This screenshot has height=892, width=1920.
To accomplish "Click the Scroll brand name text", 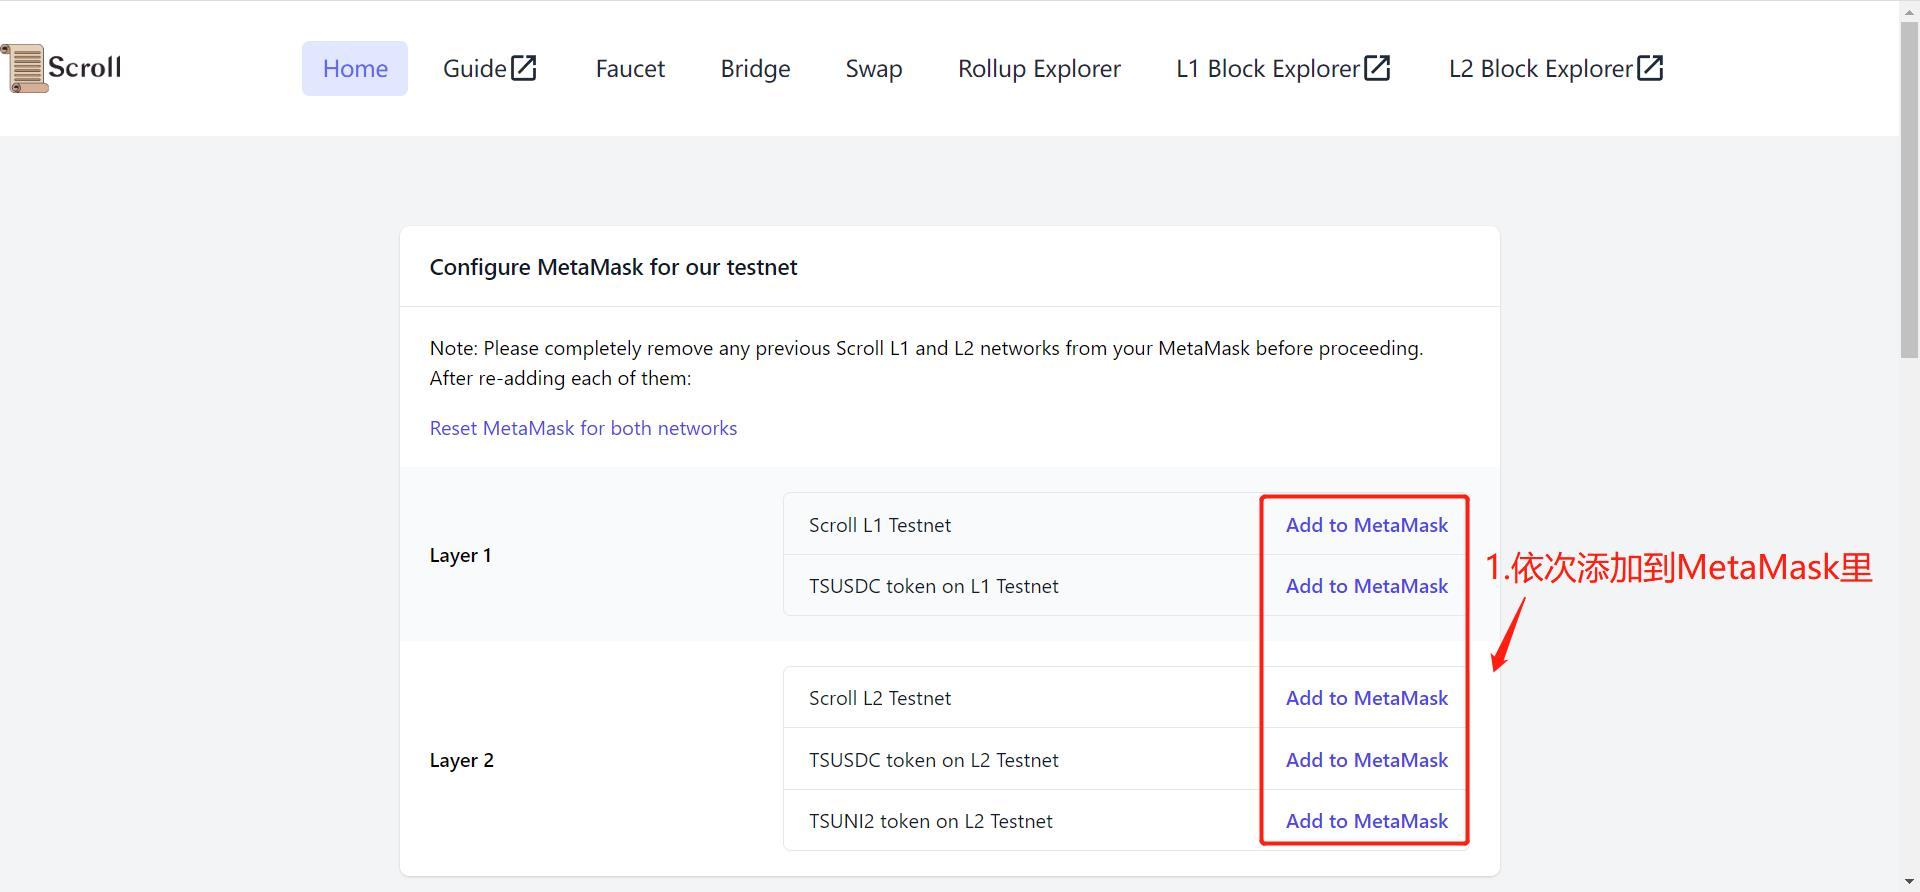I will [x=85, y=67].
